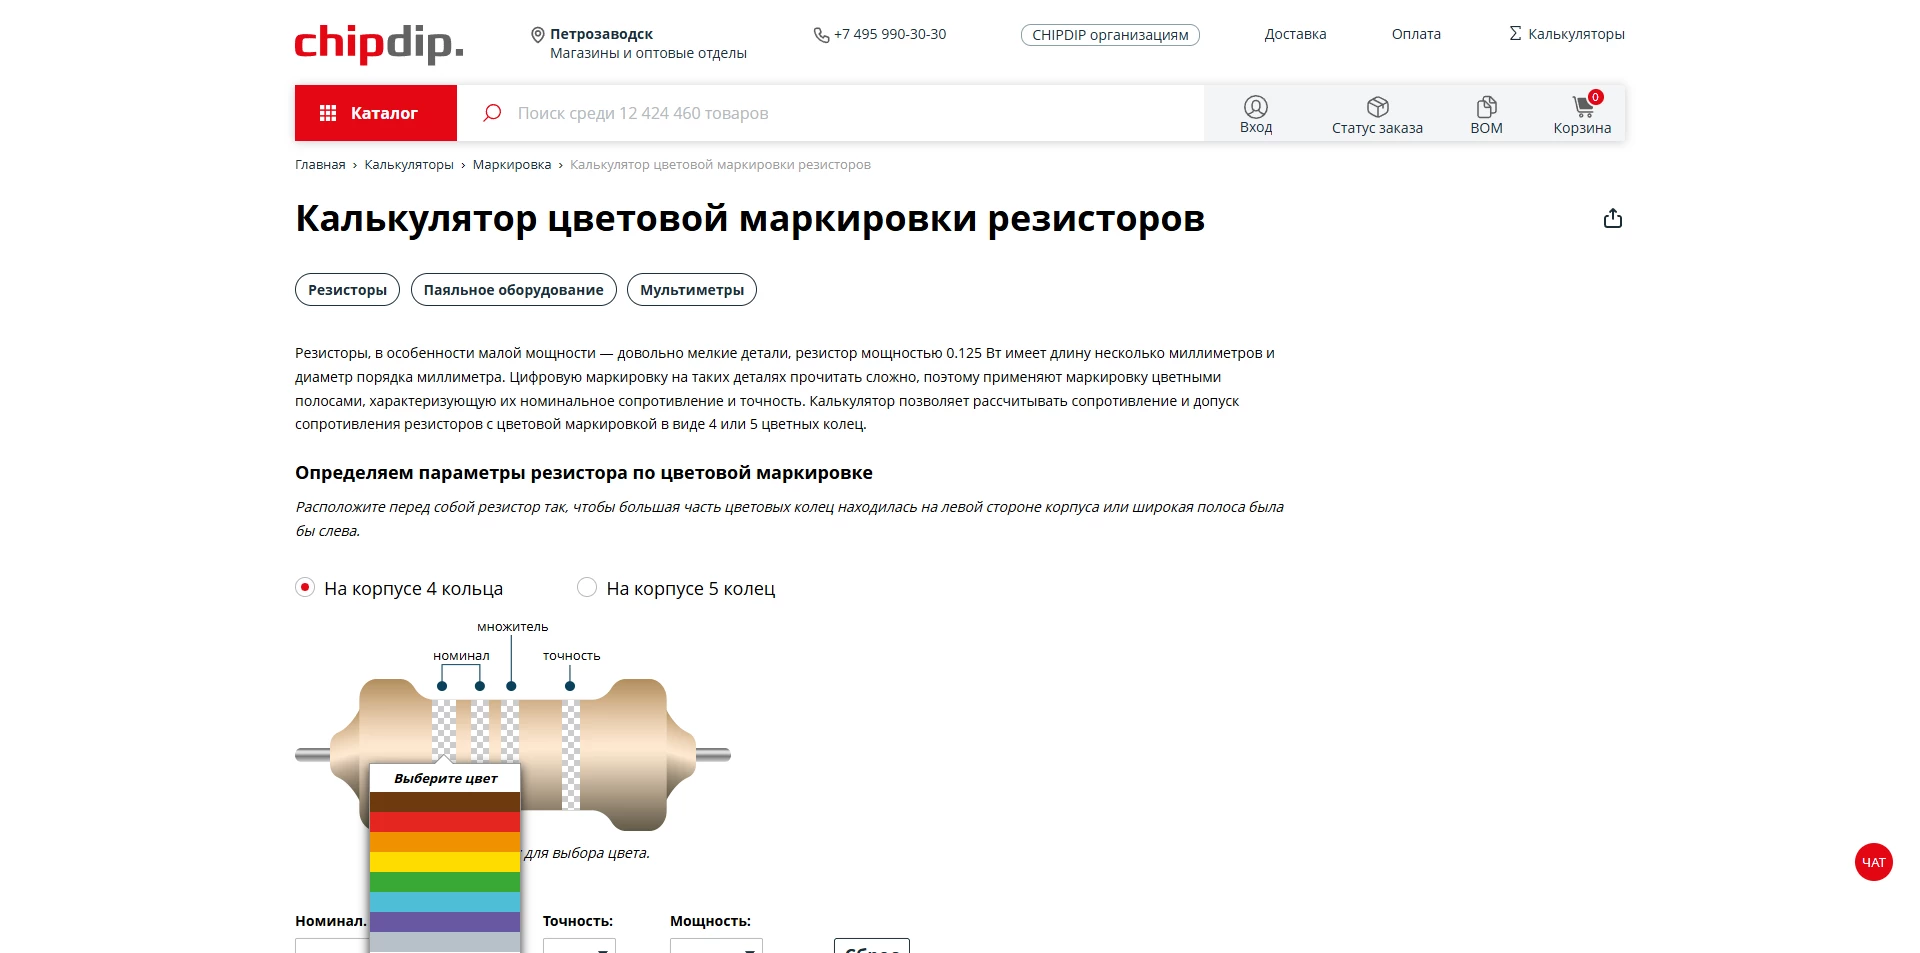The width and height of the screenshot is (1920, 953).
Task: Click the CHIPDIP организациям button
Action: click(x=1109, y=33)
